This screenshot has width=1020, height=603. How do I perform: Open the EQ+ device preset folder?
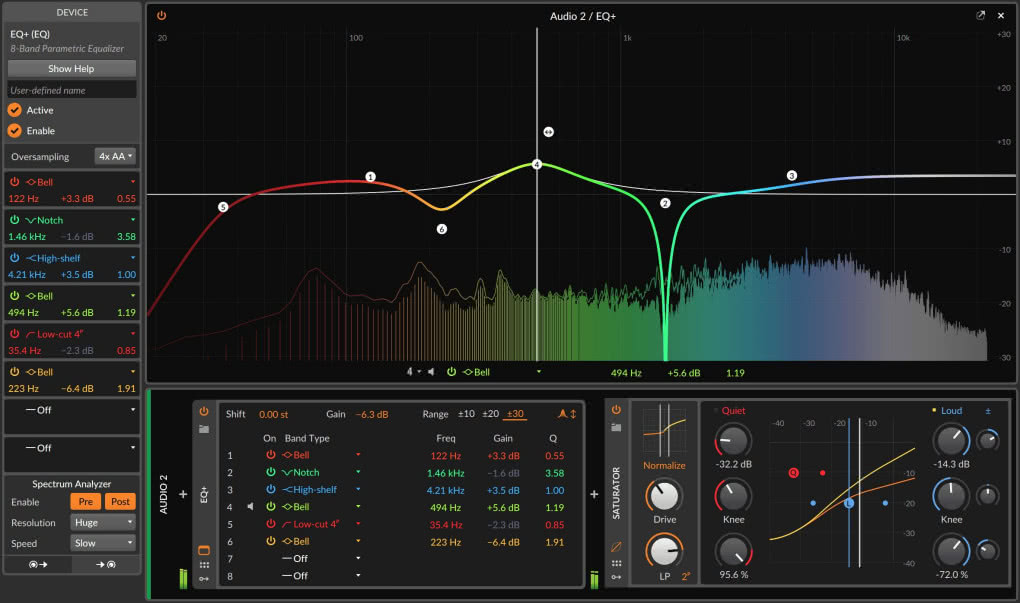pos(204,429)
